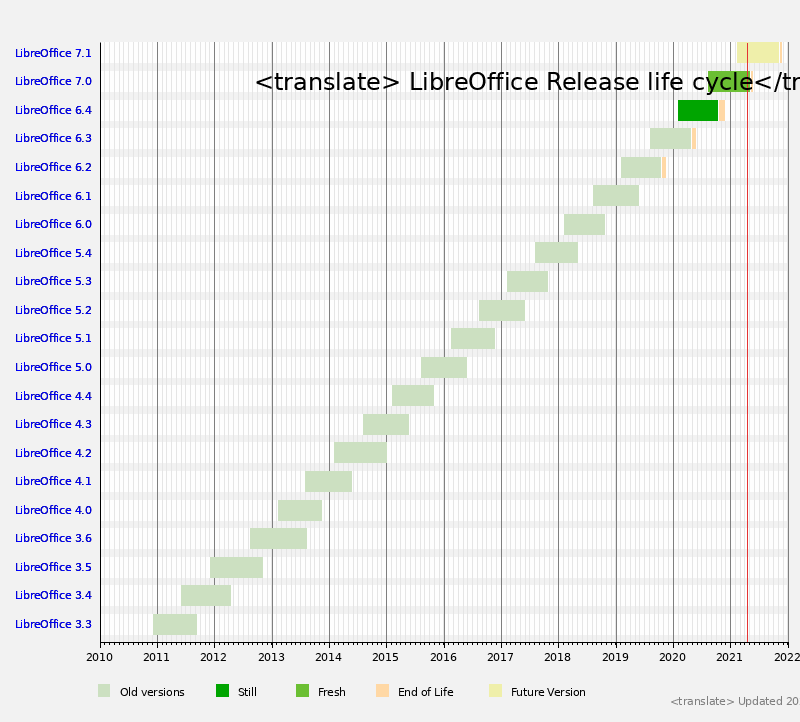Select the Fresh legend color box
The height and width of the screenshot is (722, 800).
click(x=302, y=691)
